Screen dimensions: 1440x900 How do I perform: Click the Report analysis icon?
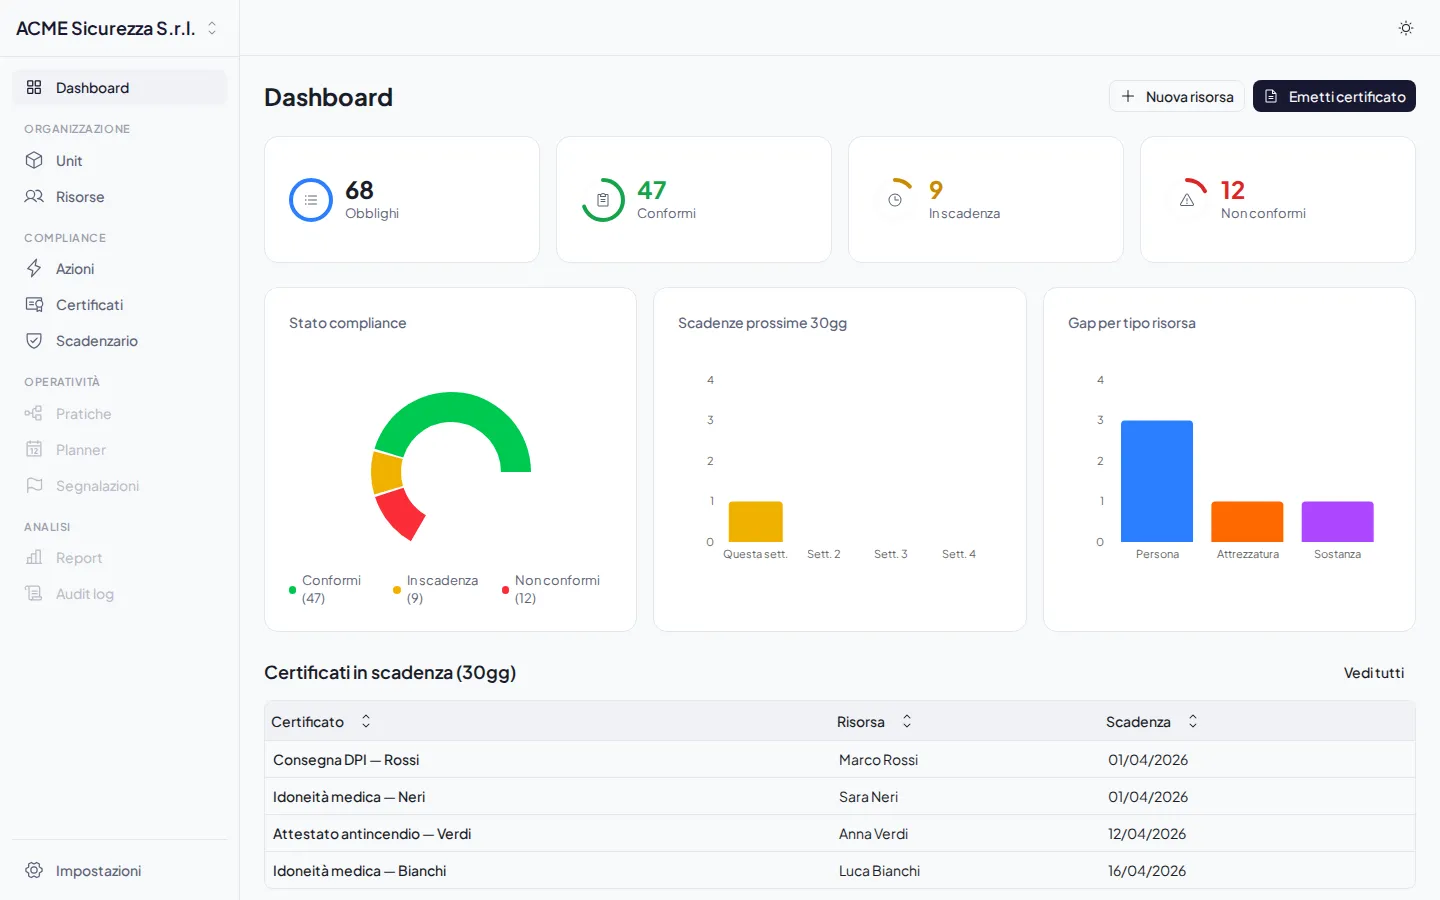pos(34,557)
